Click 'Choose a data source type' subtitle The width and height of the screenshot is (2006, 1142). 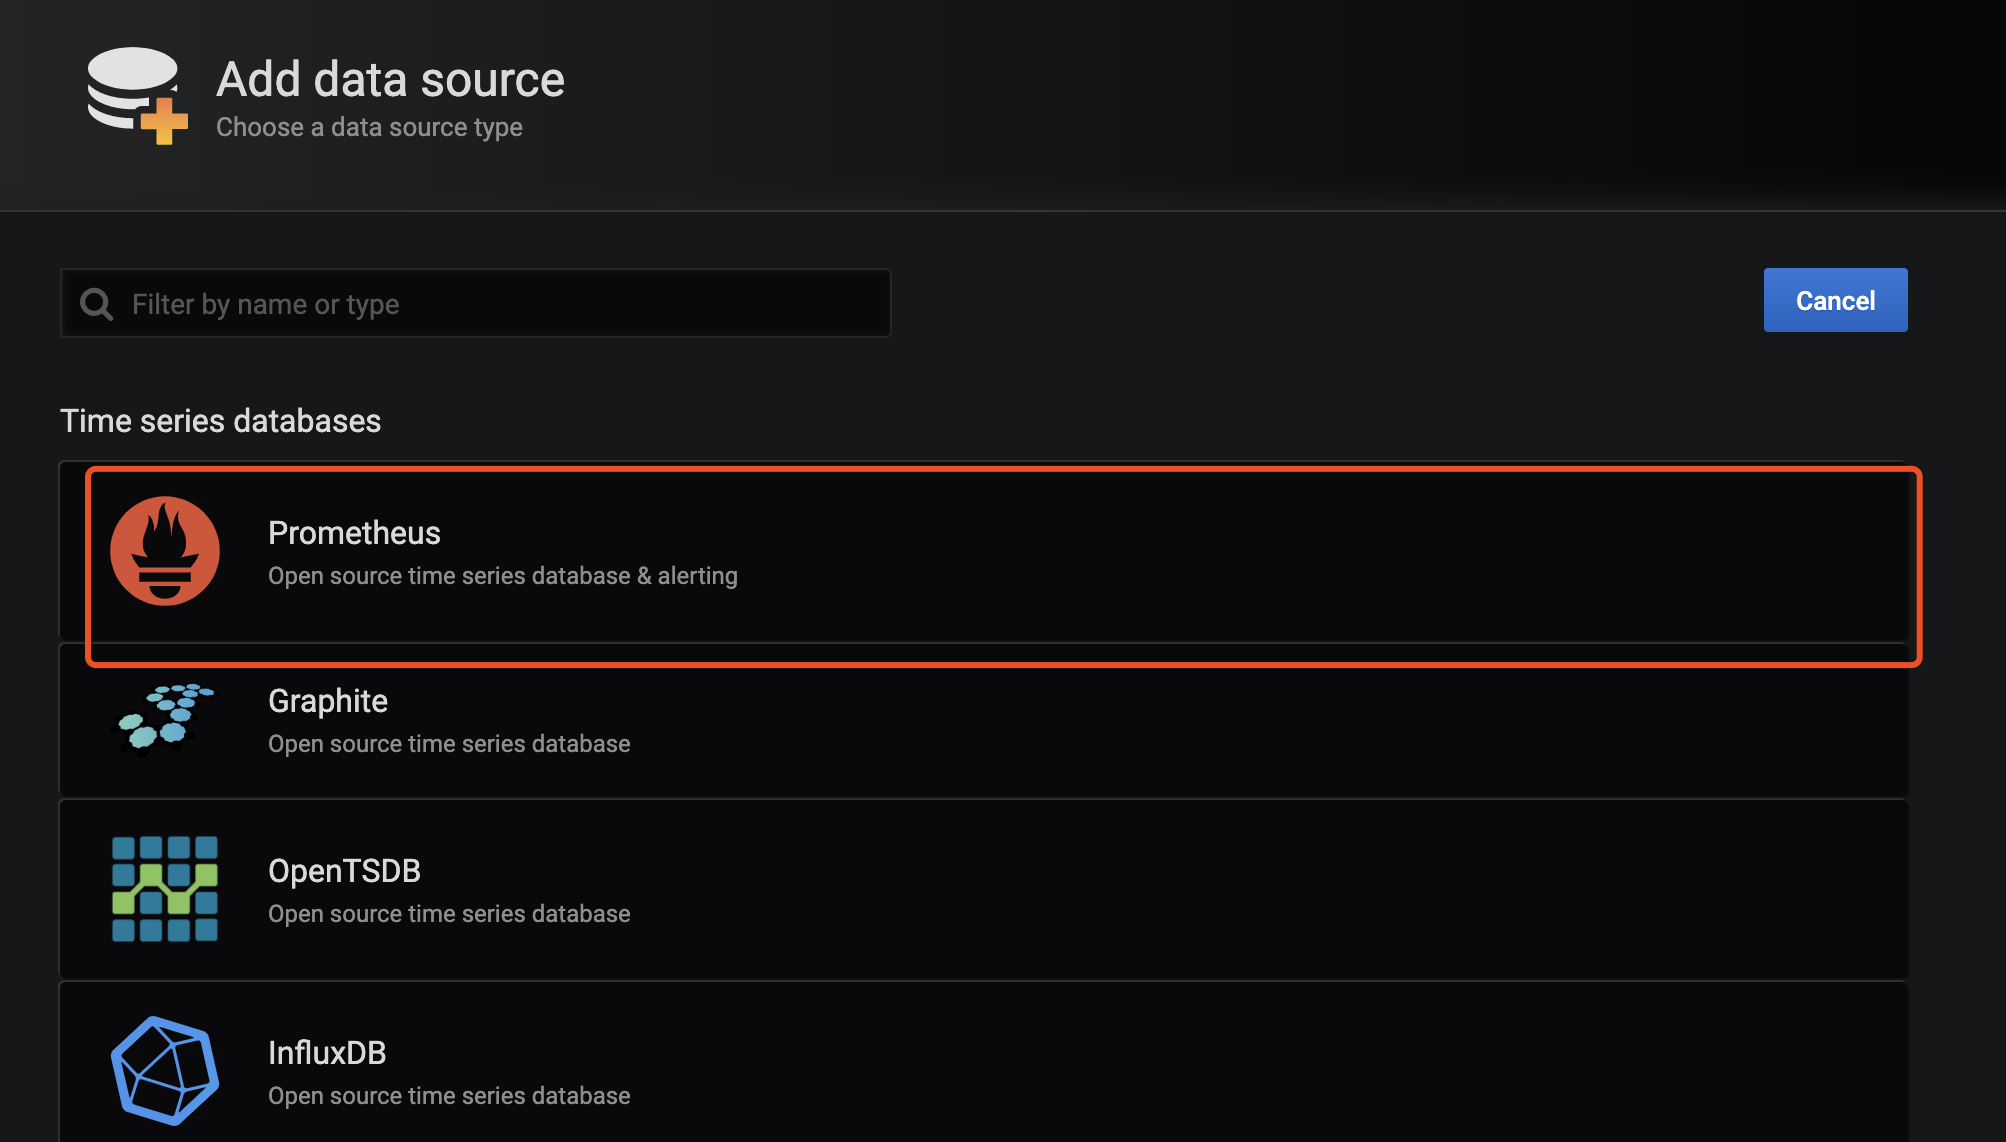pos(369,127)
